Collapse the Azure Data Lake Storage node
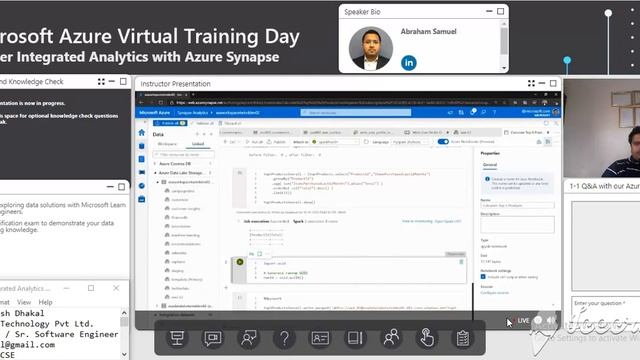Screen dimensions: 640x360 pyautogui.click(x=156, y=173)
